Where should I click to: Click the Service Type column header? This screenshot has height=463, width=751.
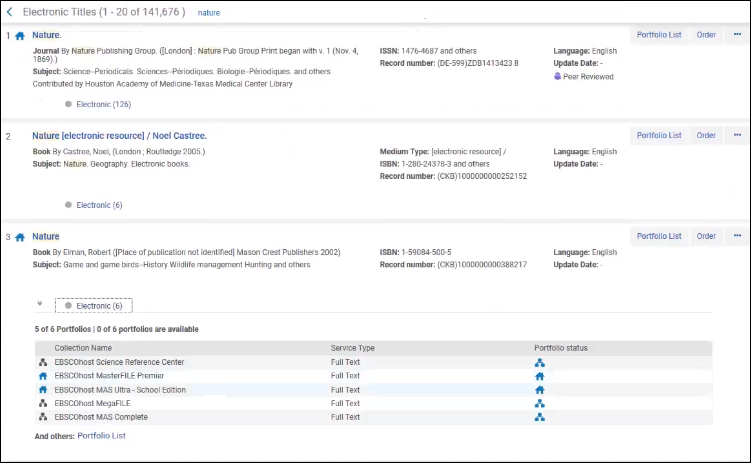(x=353, y=348)
